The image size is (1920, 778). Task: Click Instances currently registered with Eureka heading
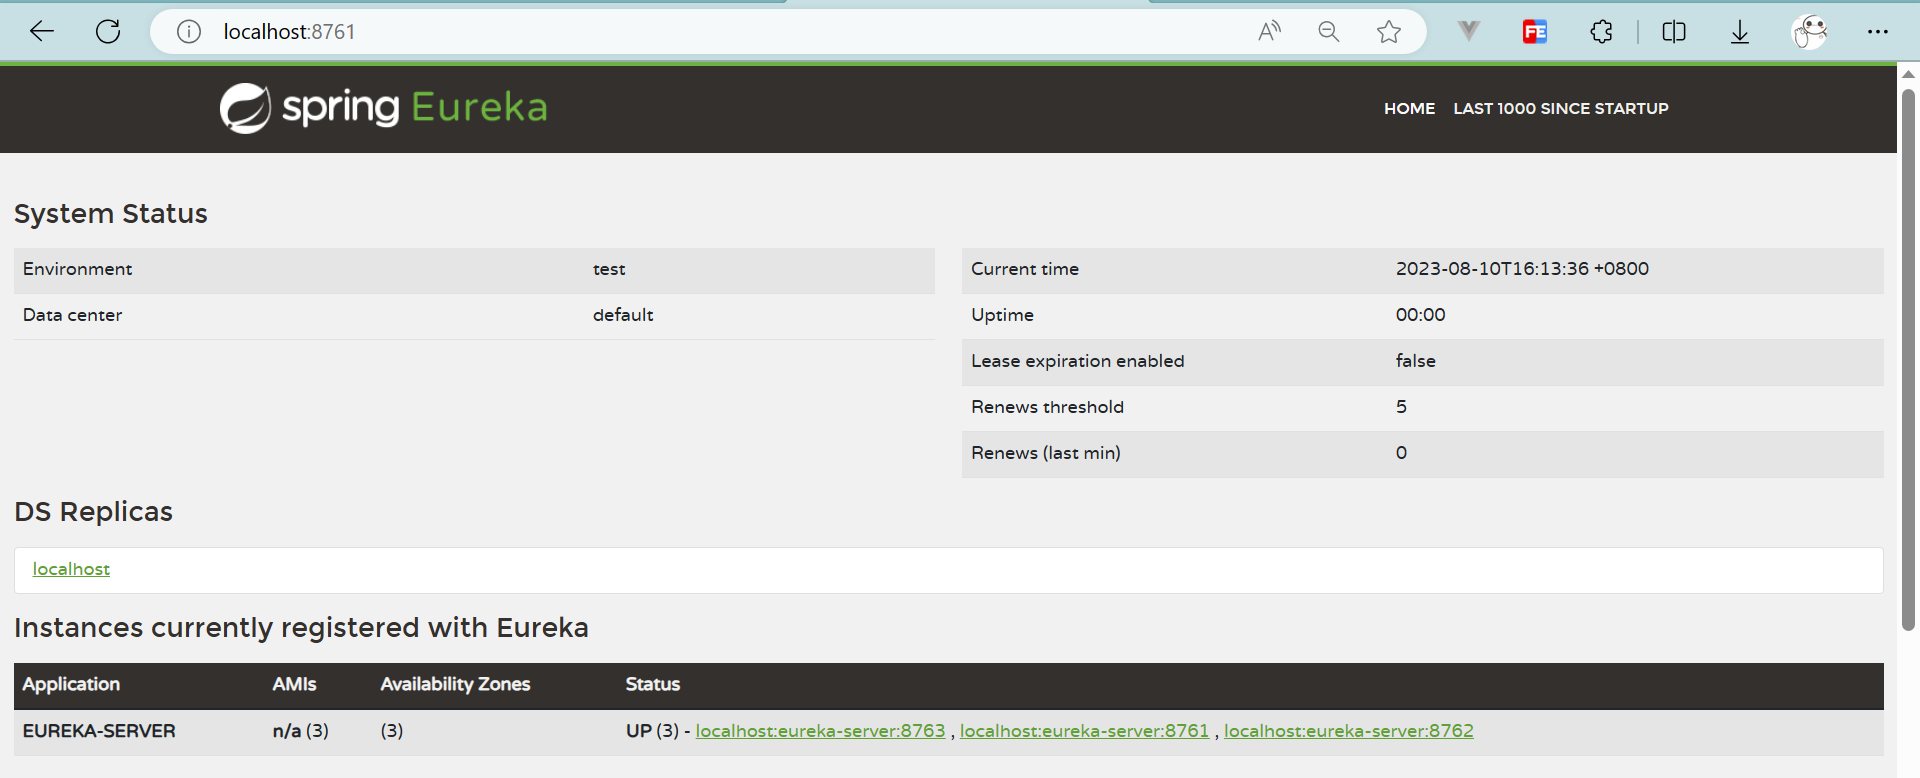click(301, 628)
